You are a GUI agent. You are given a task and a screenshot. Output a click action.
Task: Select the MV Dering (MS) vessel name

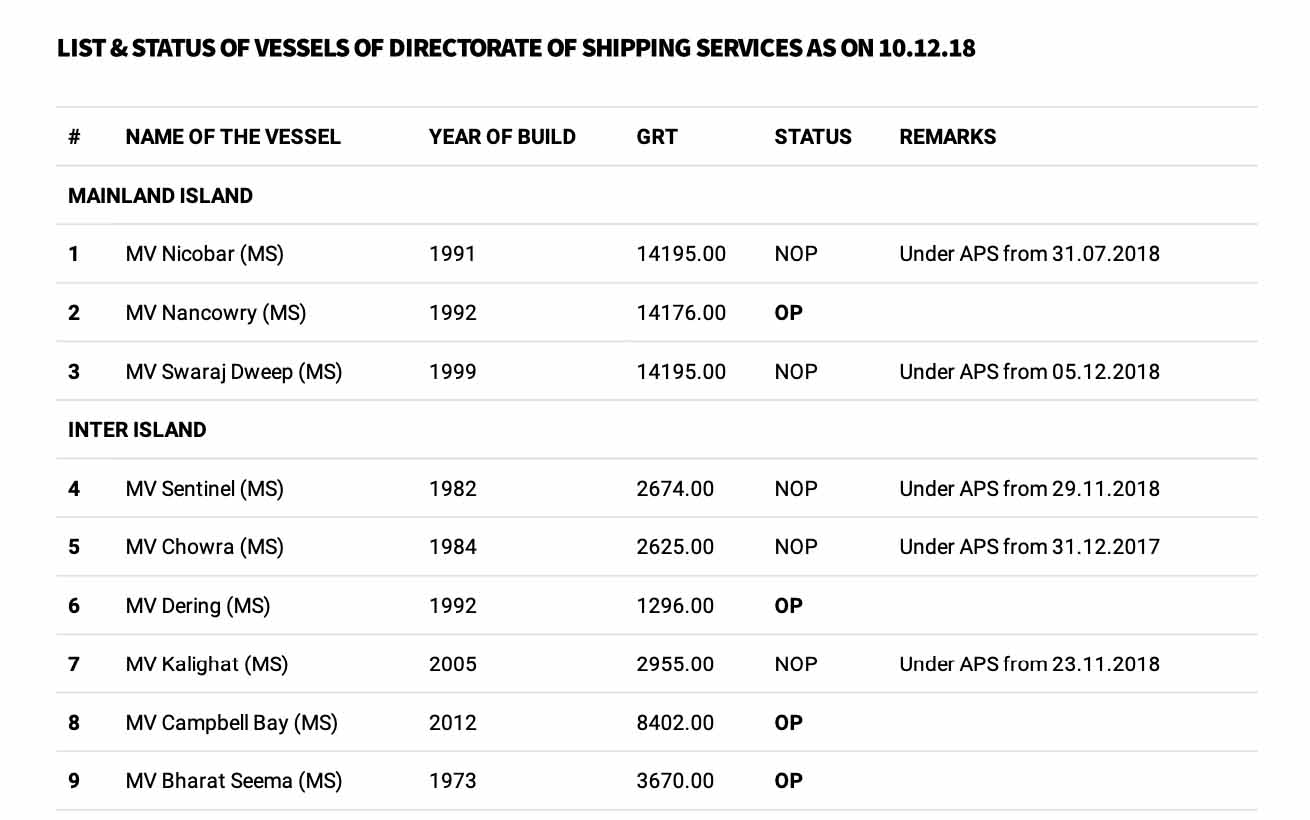(198, 606)
